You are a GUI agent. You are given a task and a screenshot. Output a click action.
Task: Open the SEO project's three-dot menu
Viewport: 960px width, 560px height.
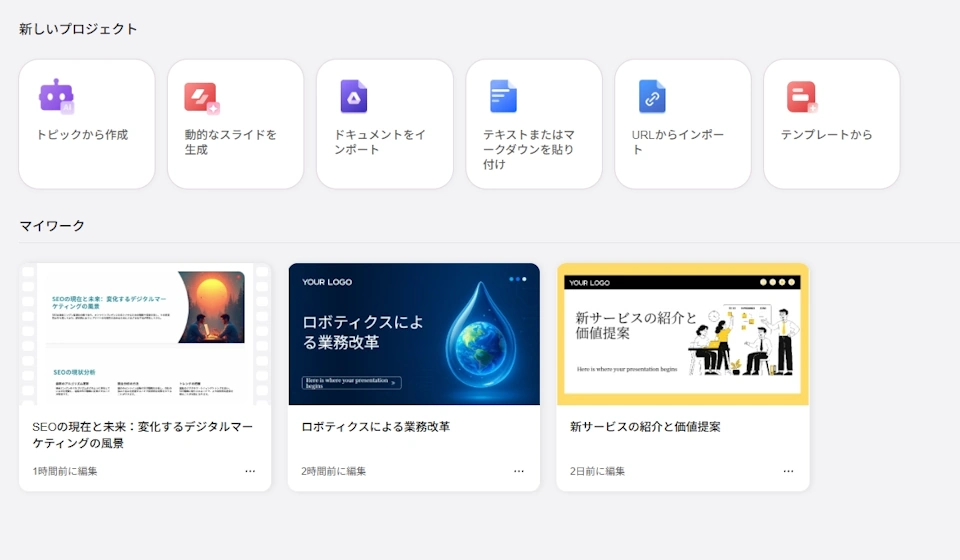coord(250,471)
